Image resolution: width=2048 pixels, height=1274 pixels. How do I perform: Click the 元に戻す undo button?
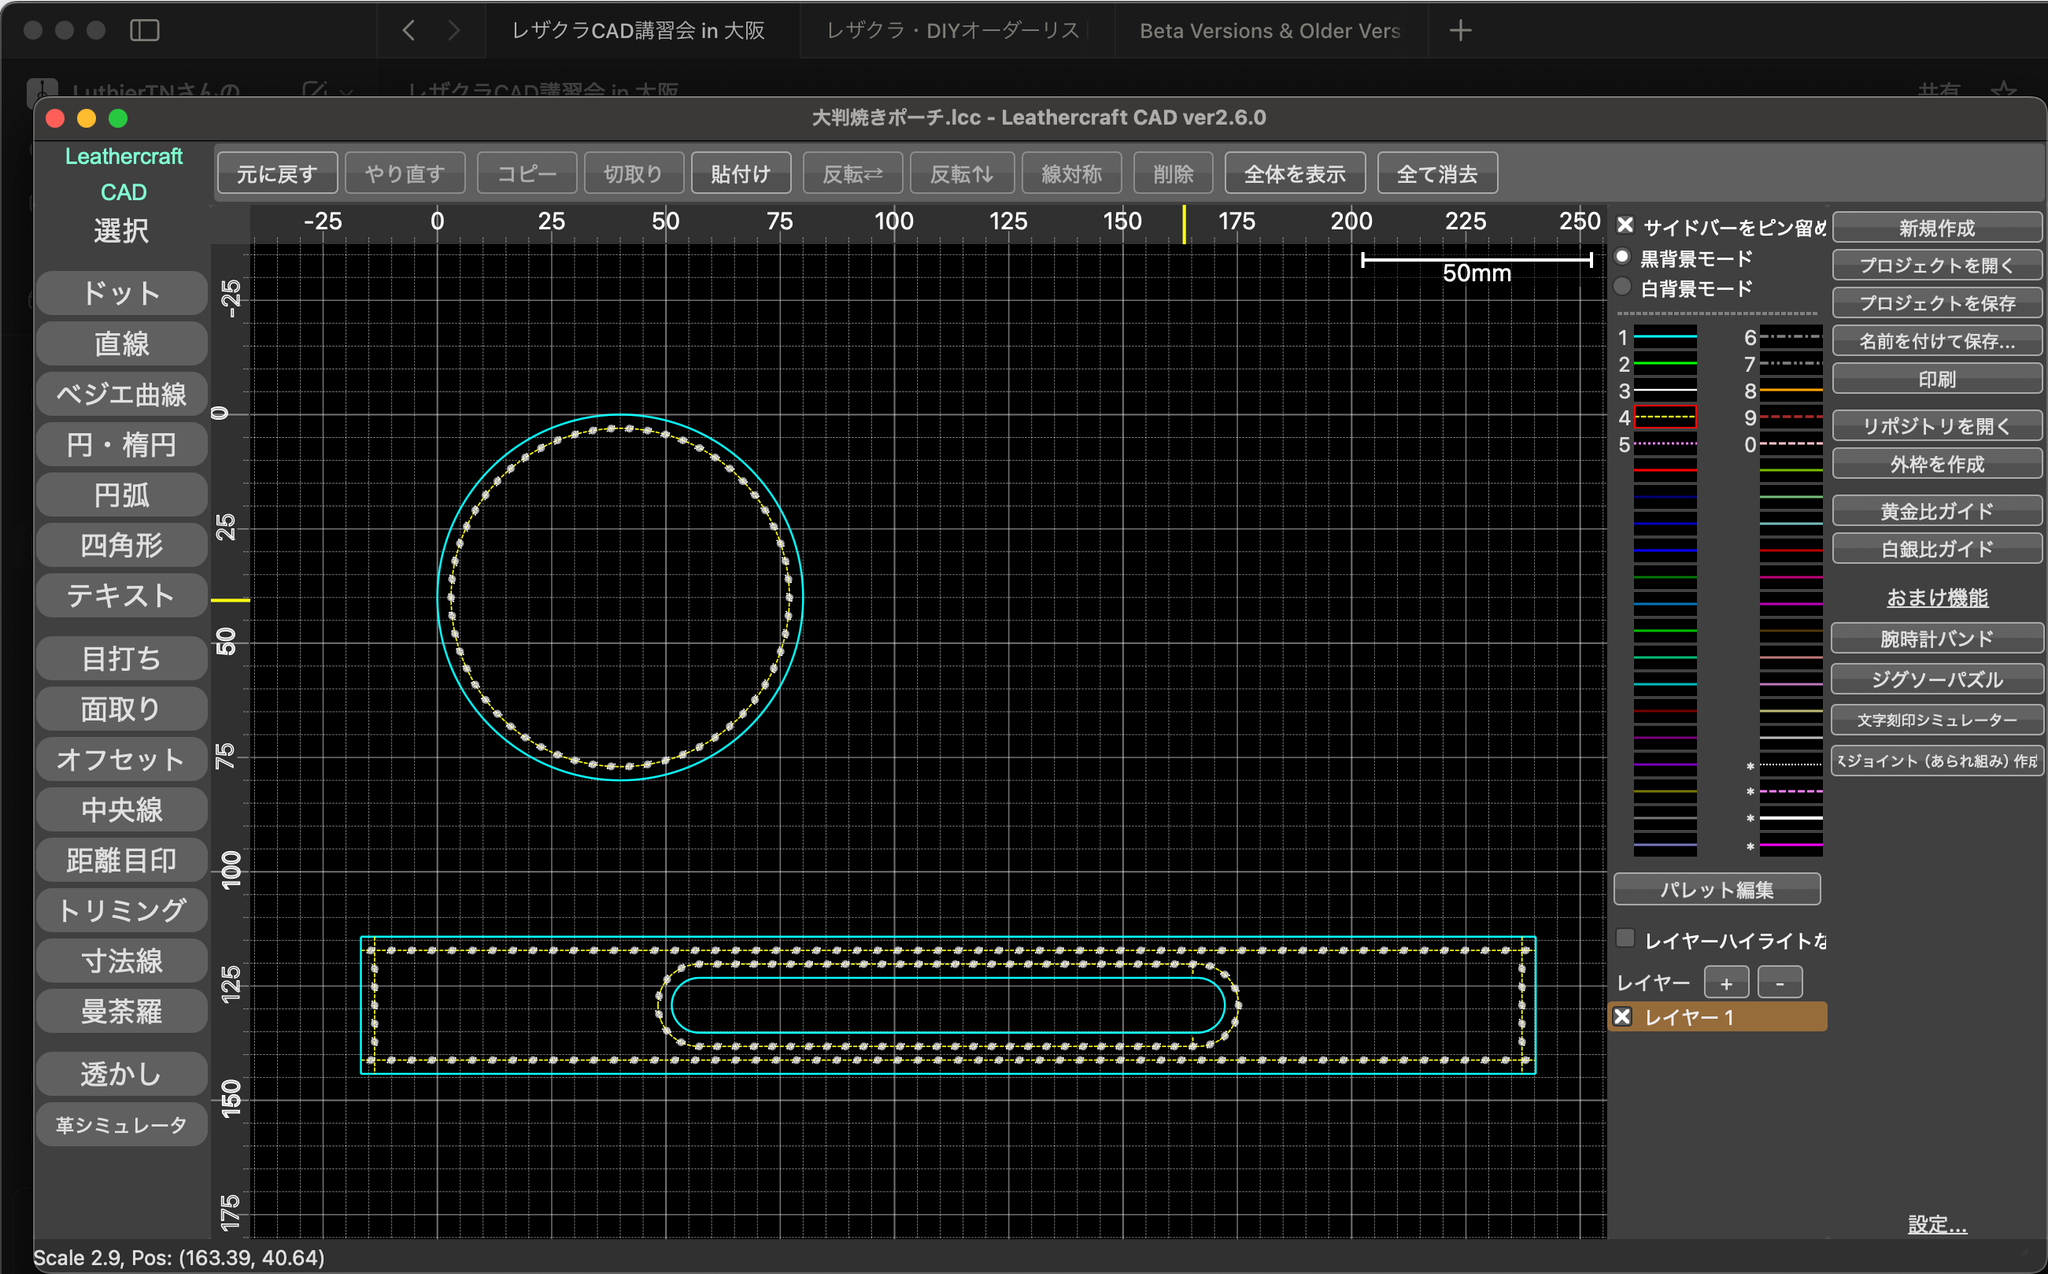coord(276,174)
